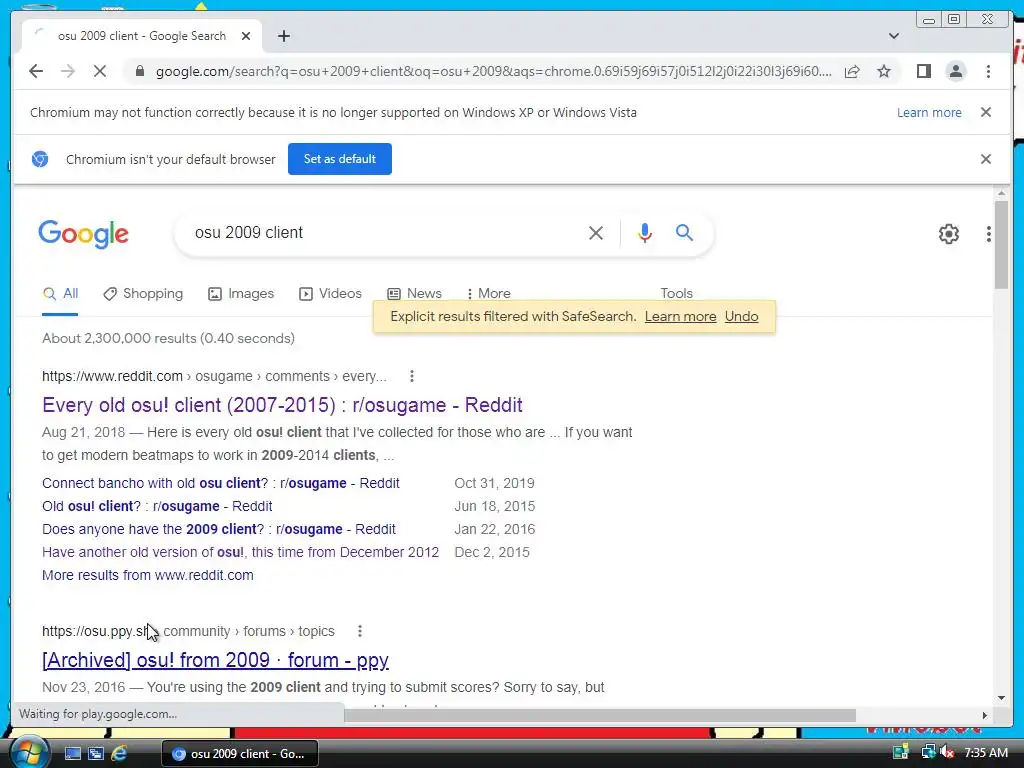The width and height of the screenshot is (1024, 768).
Task: Click the muted volume tray icon
Action: pos(948,753)
